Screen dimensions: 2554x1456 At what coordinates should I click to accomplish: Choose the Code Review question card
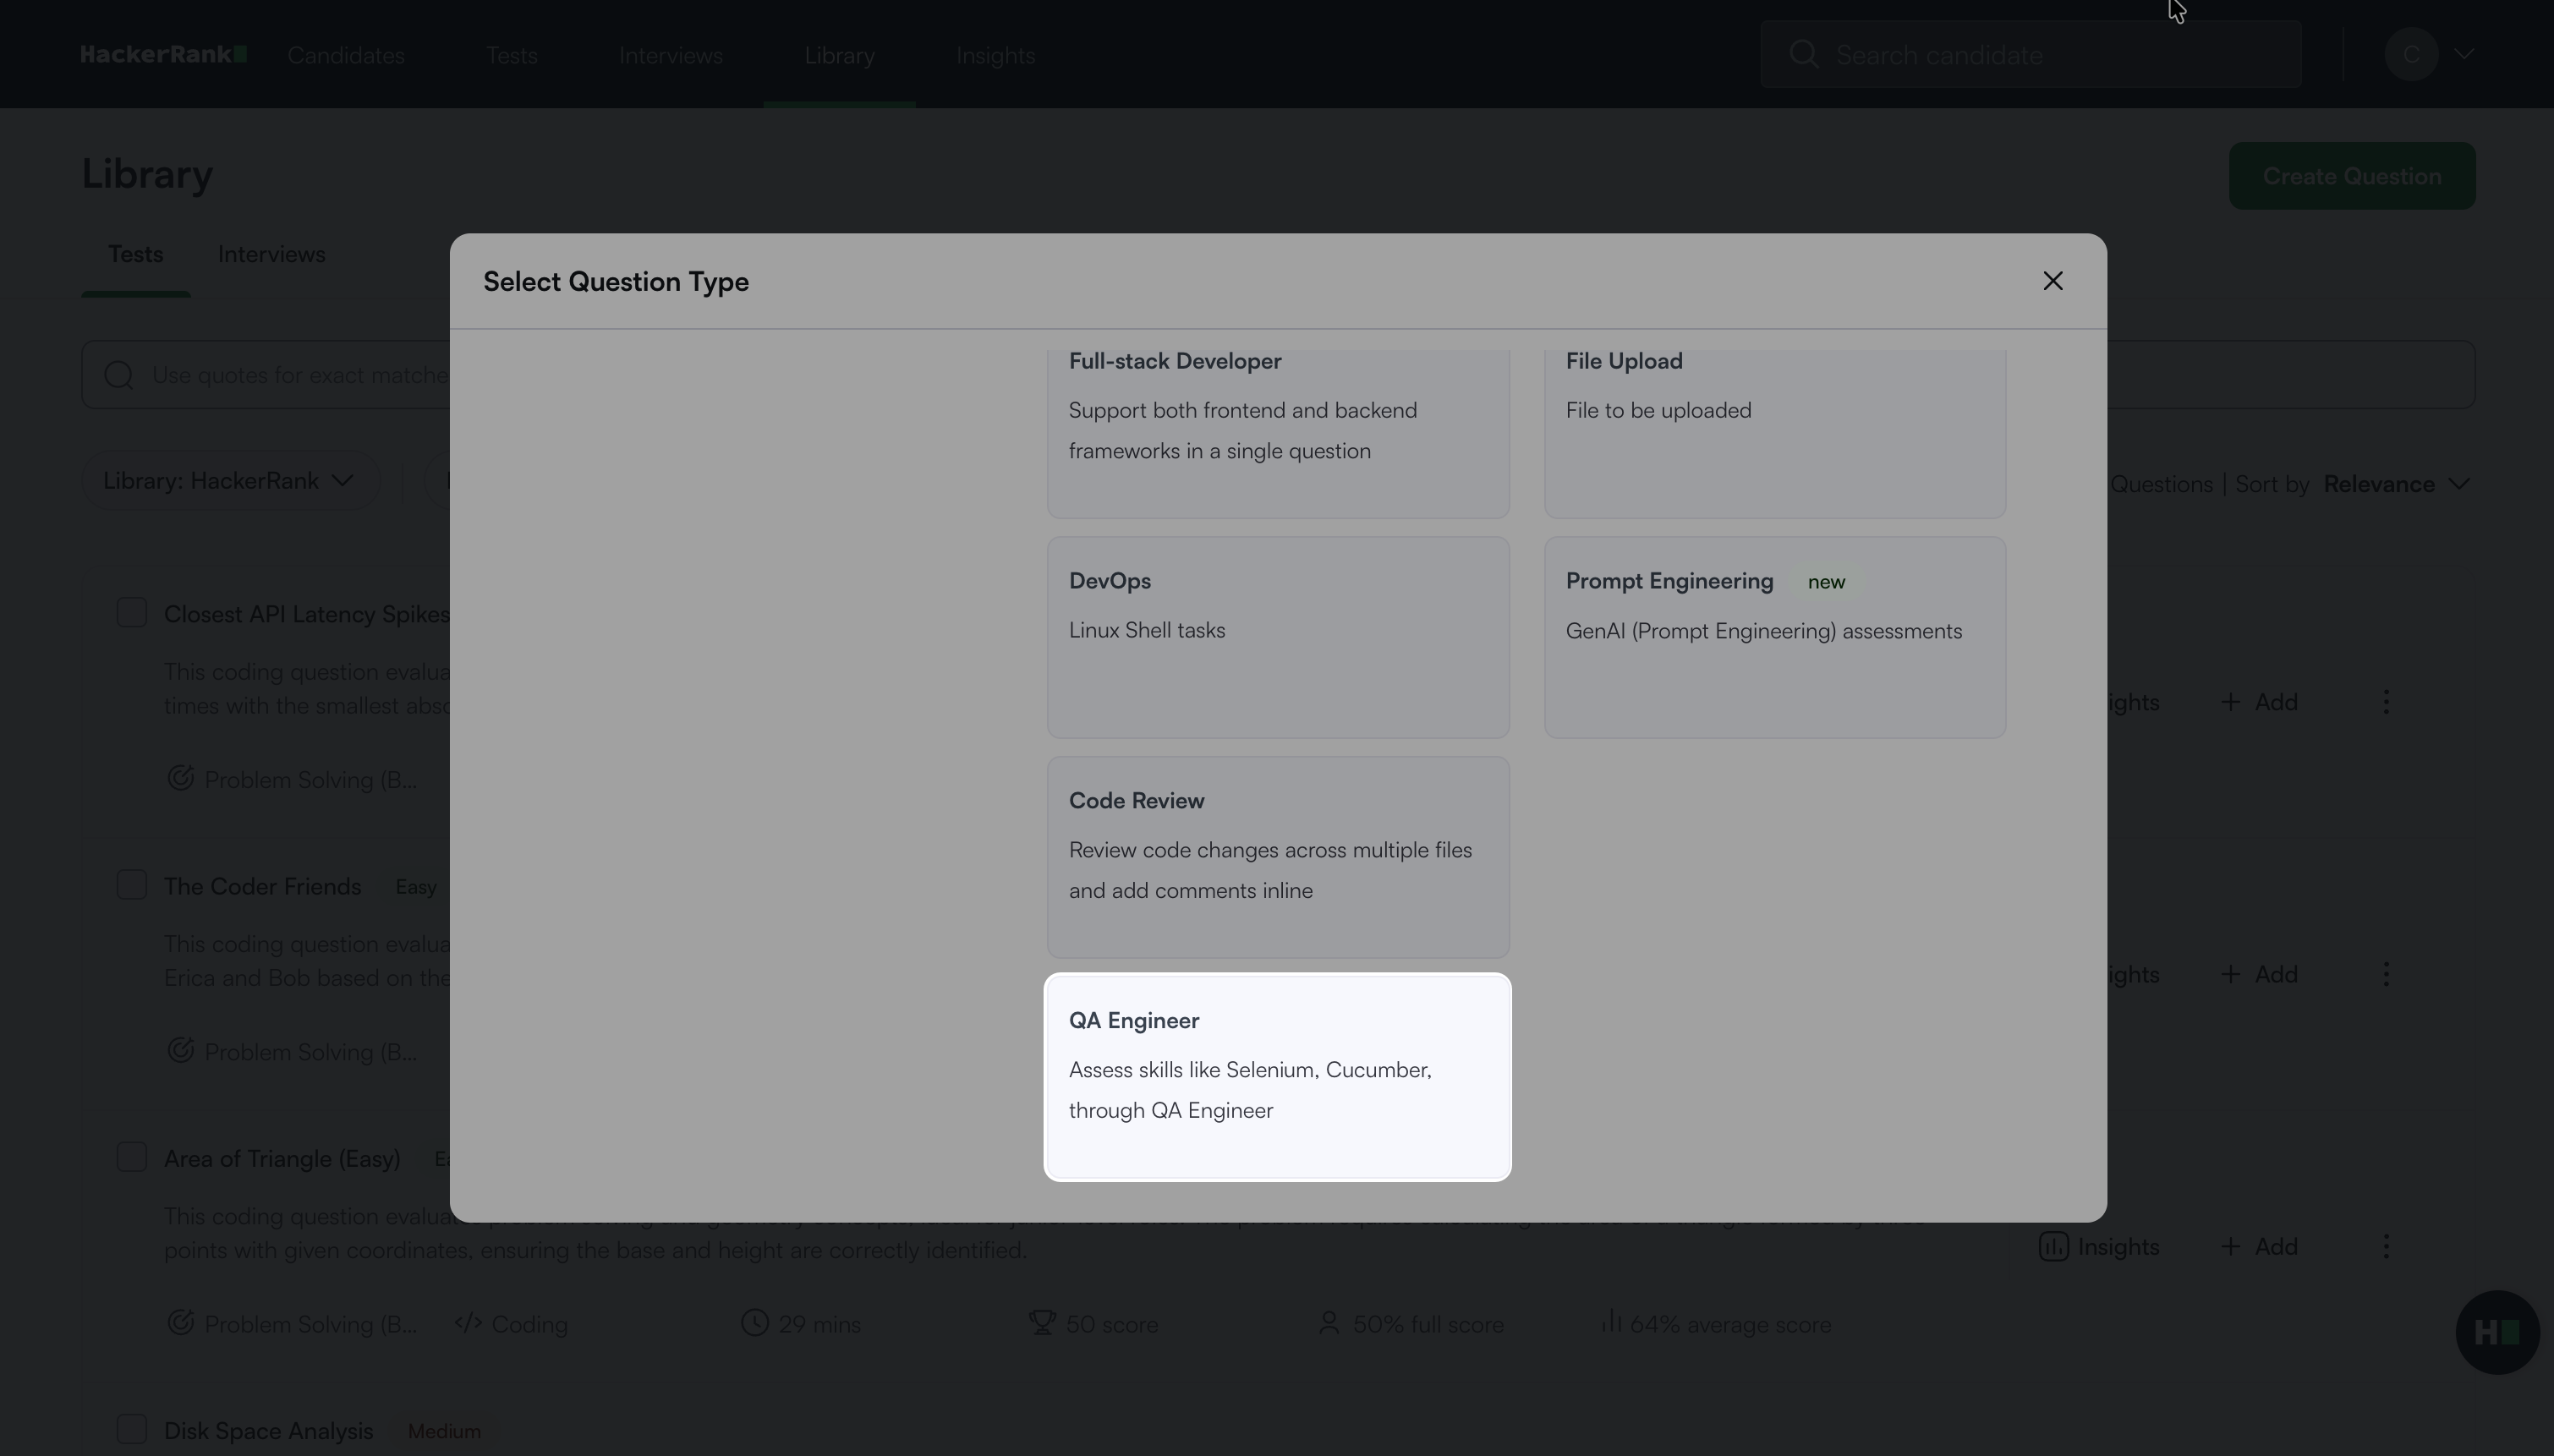[x=1277, y=856]
